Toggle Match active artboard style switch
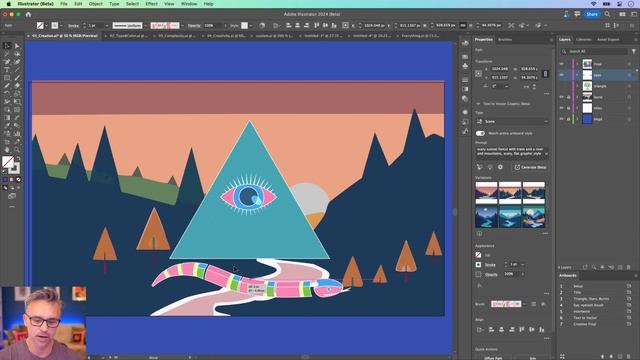The width and height of the screenshot is (640, 360). point(480,133)
